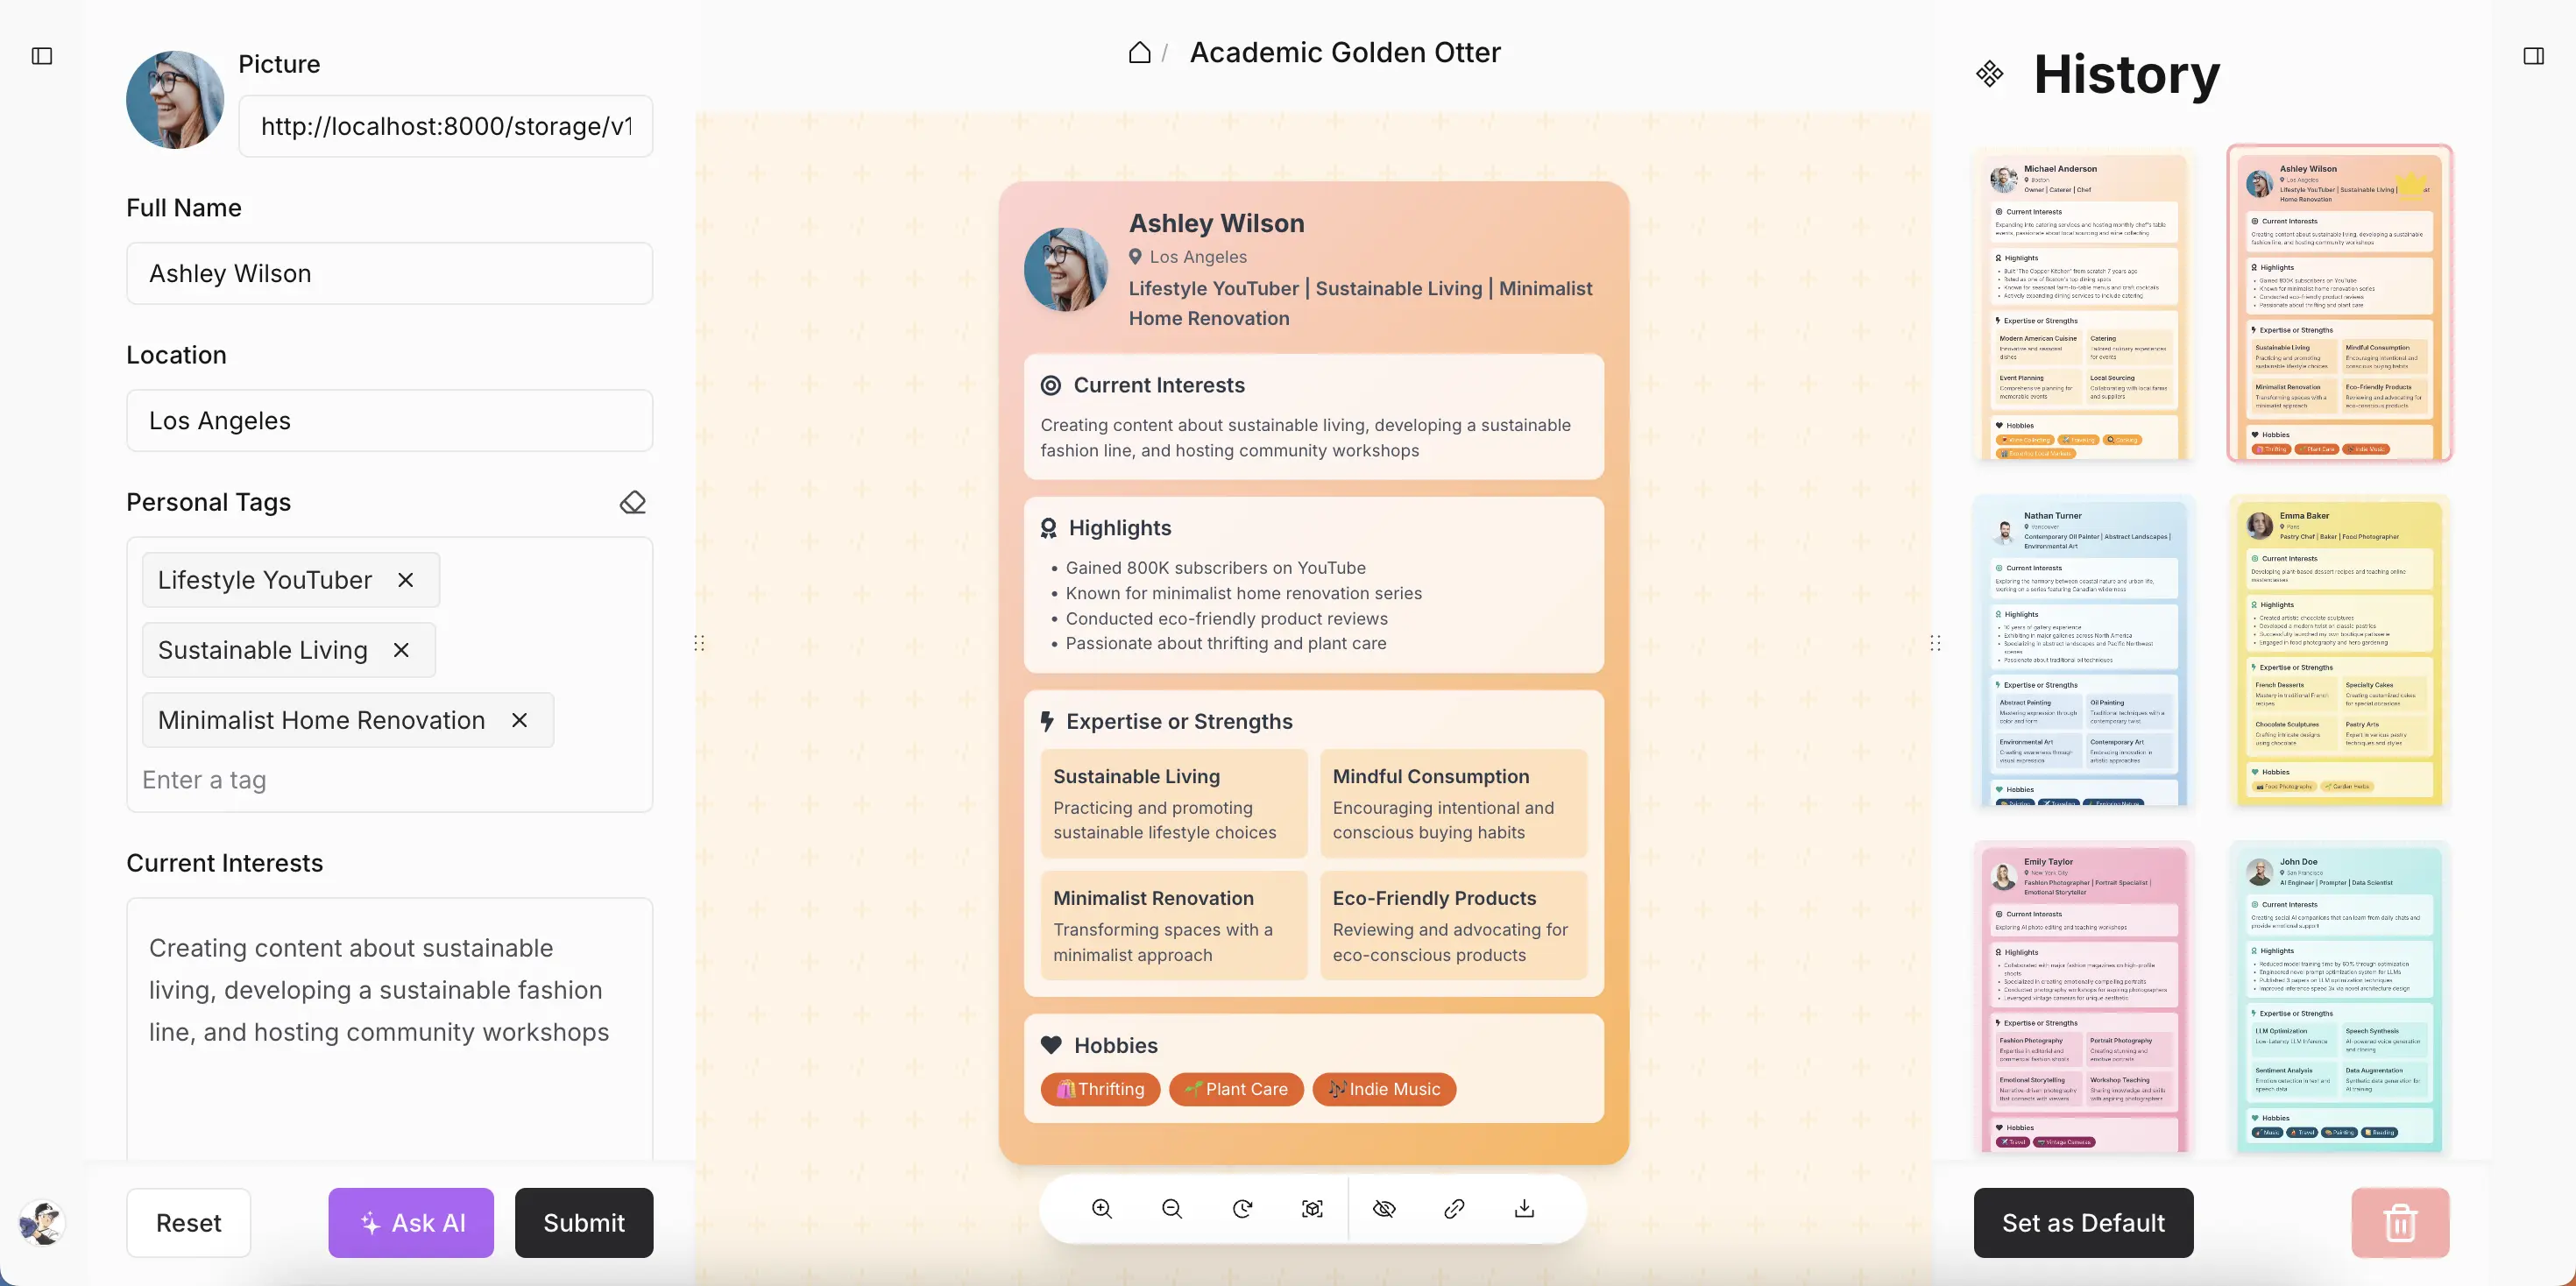This screenshot has width=2576, height=1286.
Task: Click the crop/frame icon on toolbar
Action: (x=1313, y=1209)
